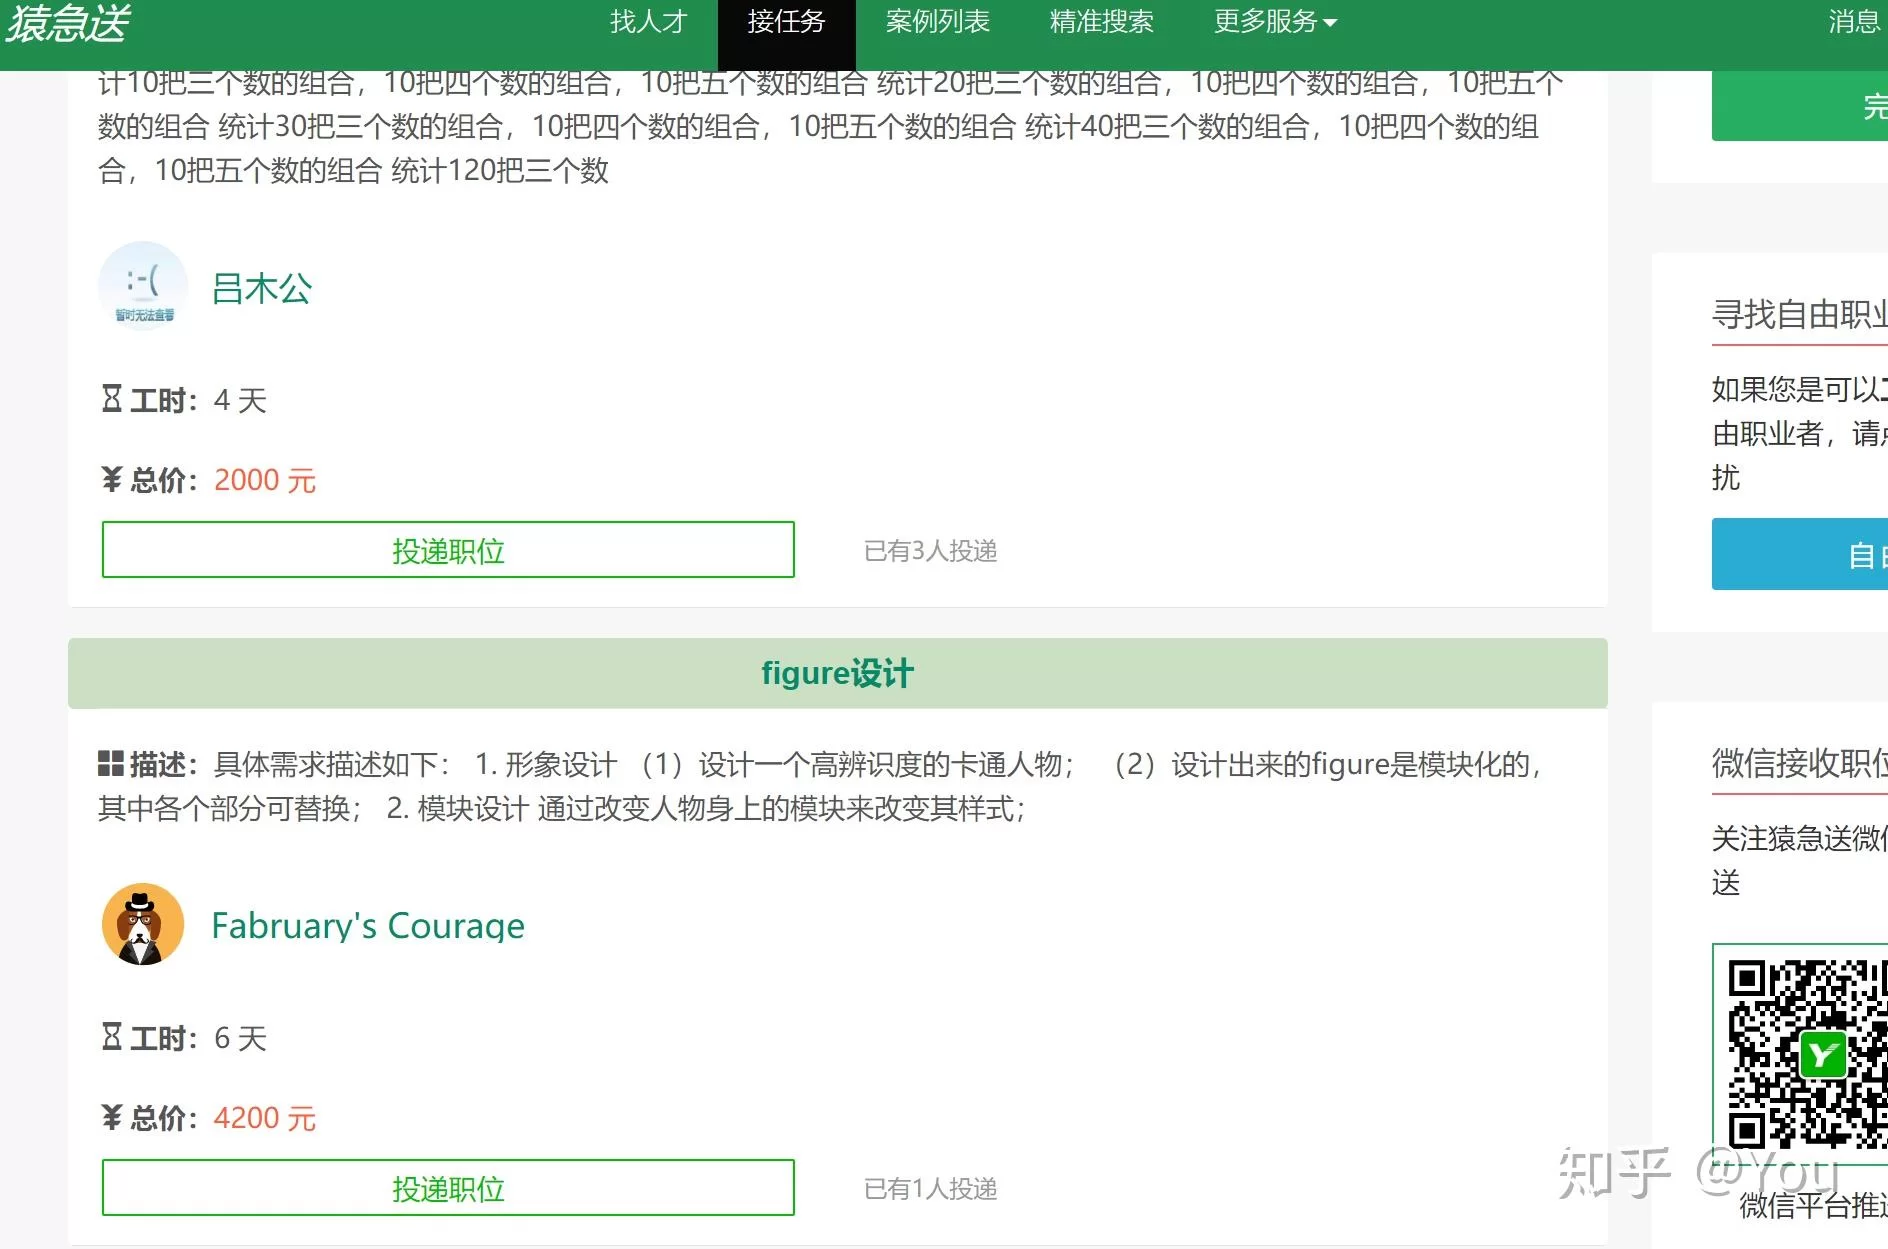Click 吕木公's user avatar
This screenshot has height=1249, width=1888.
pos(143,287)
